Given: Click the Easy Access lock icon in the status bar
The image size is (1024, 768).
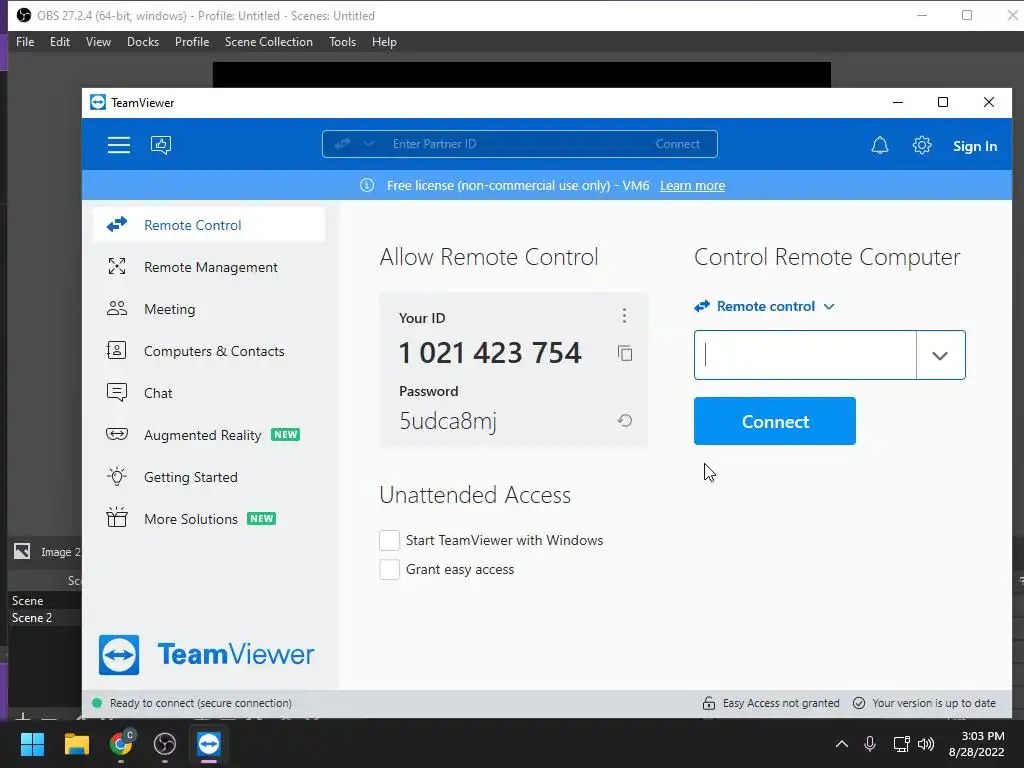Looking at the screenshot, I should [x=709, y=703].
